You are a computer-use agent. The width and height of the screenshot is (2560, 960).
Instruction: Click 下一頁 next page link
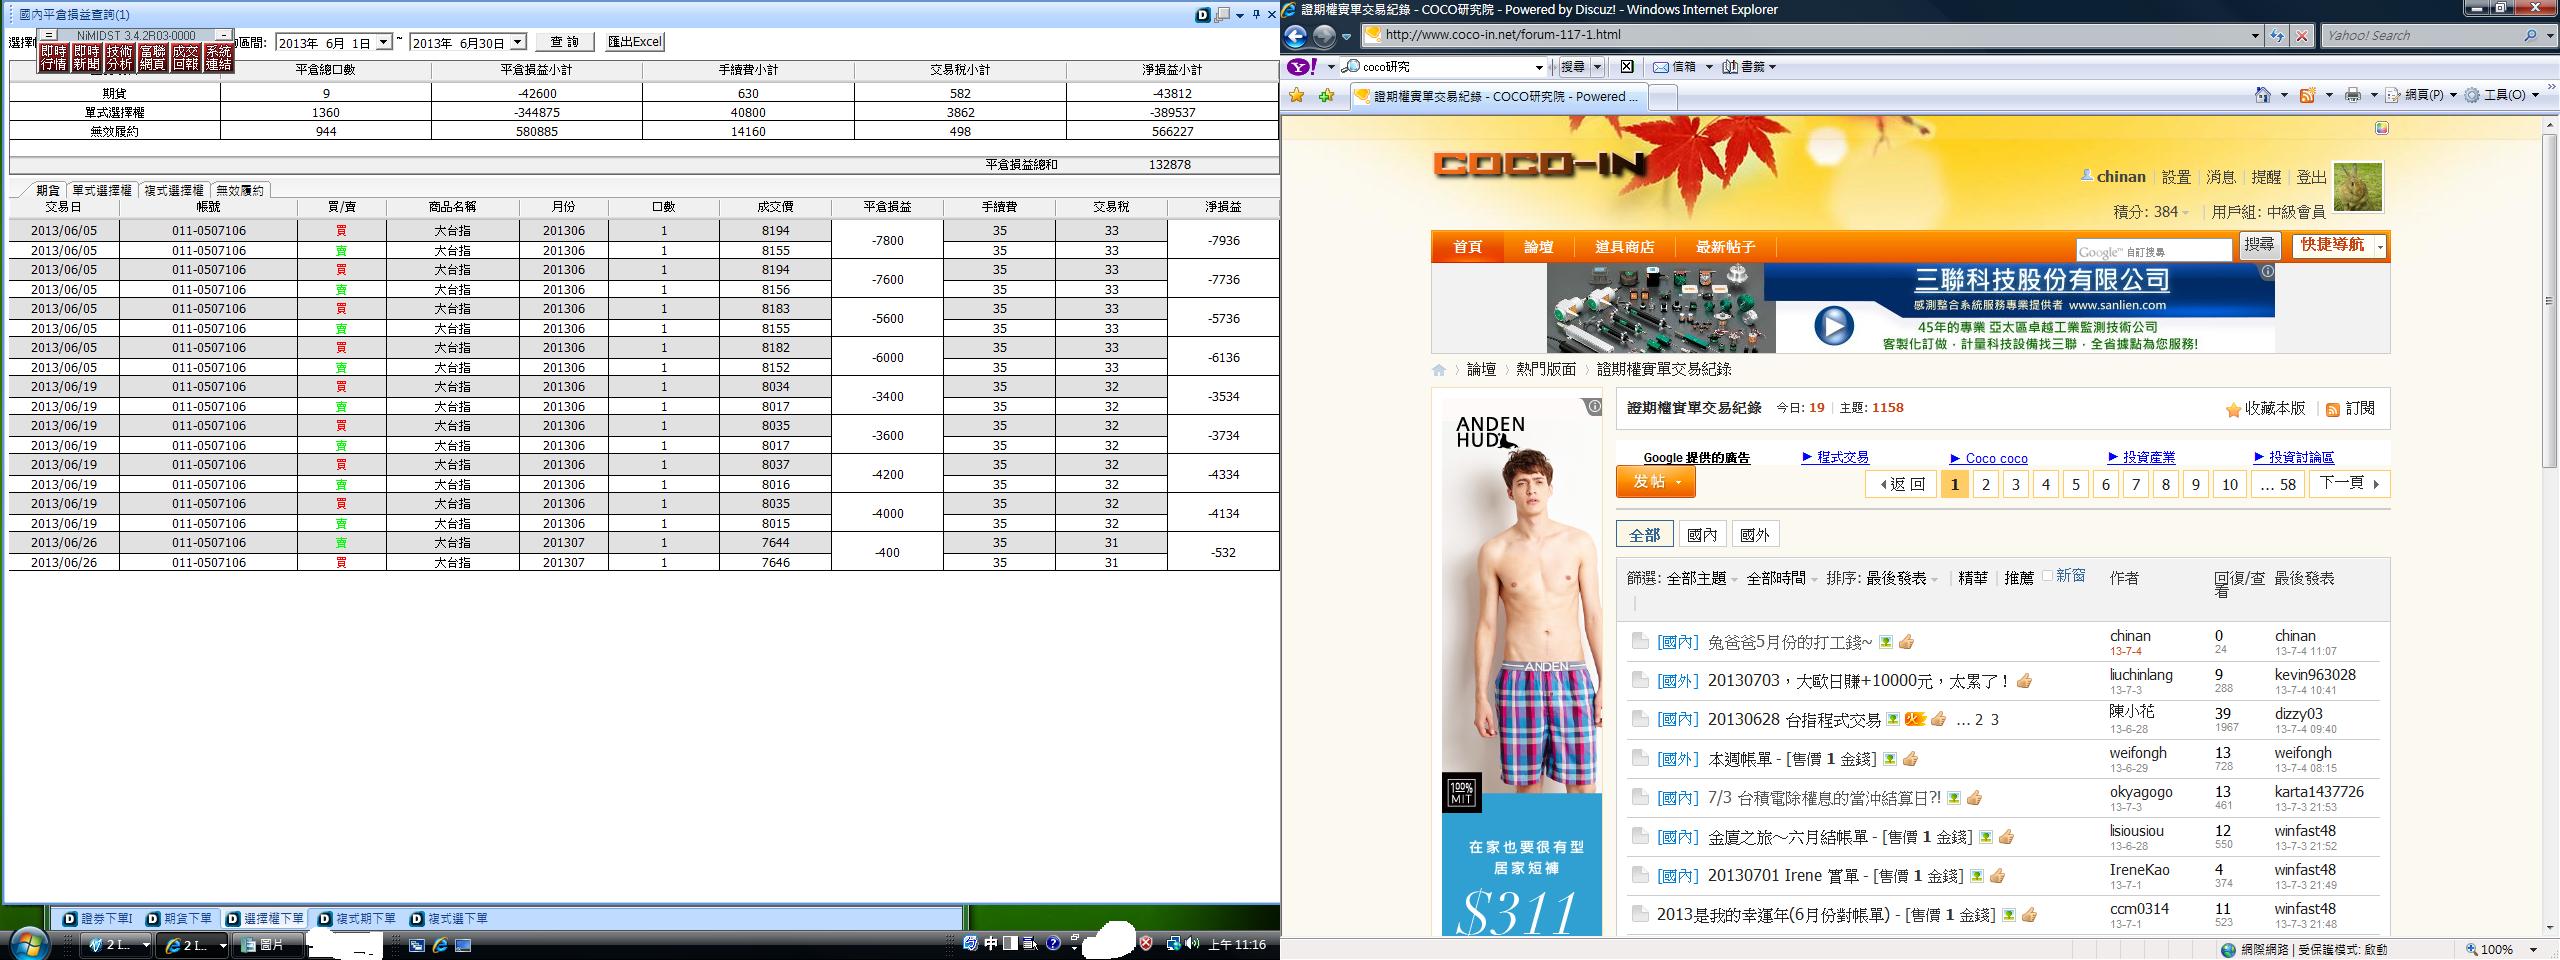click(x=2349, y=484)
